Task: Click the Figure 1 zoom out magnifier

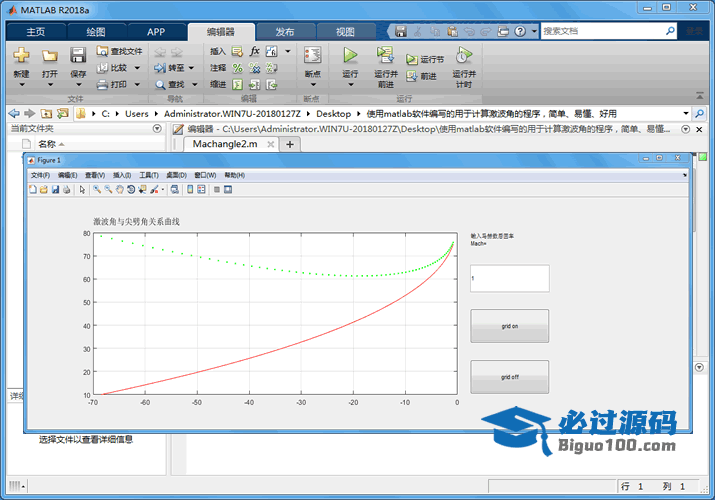Action: pos(108,189)
